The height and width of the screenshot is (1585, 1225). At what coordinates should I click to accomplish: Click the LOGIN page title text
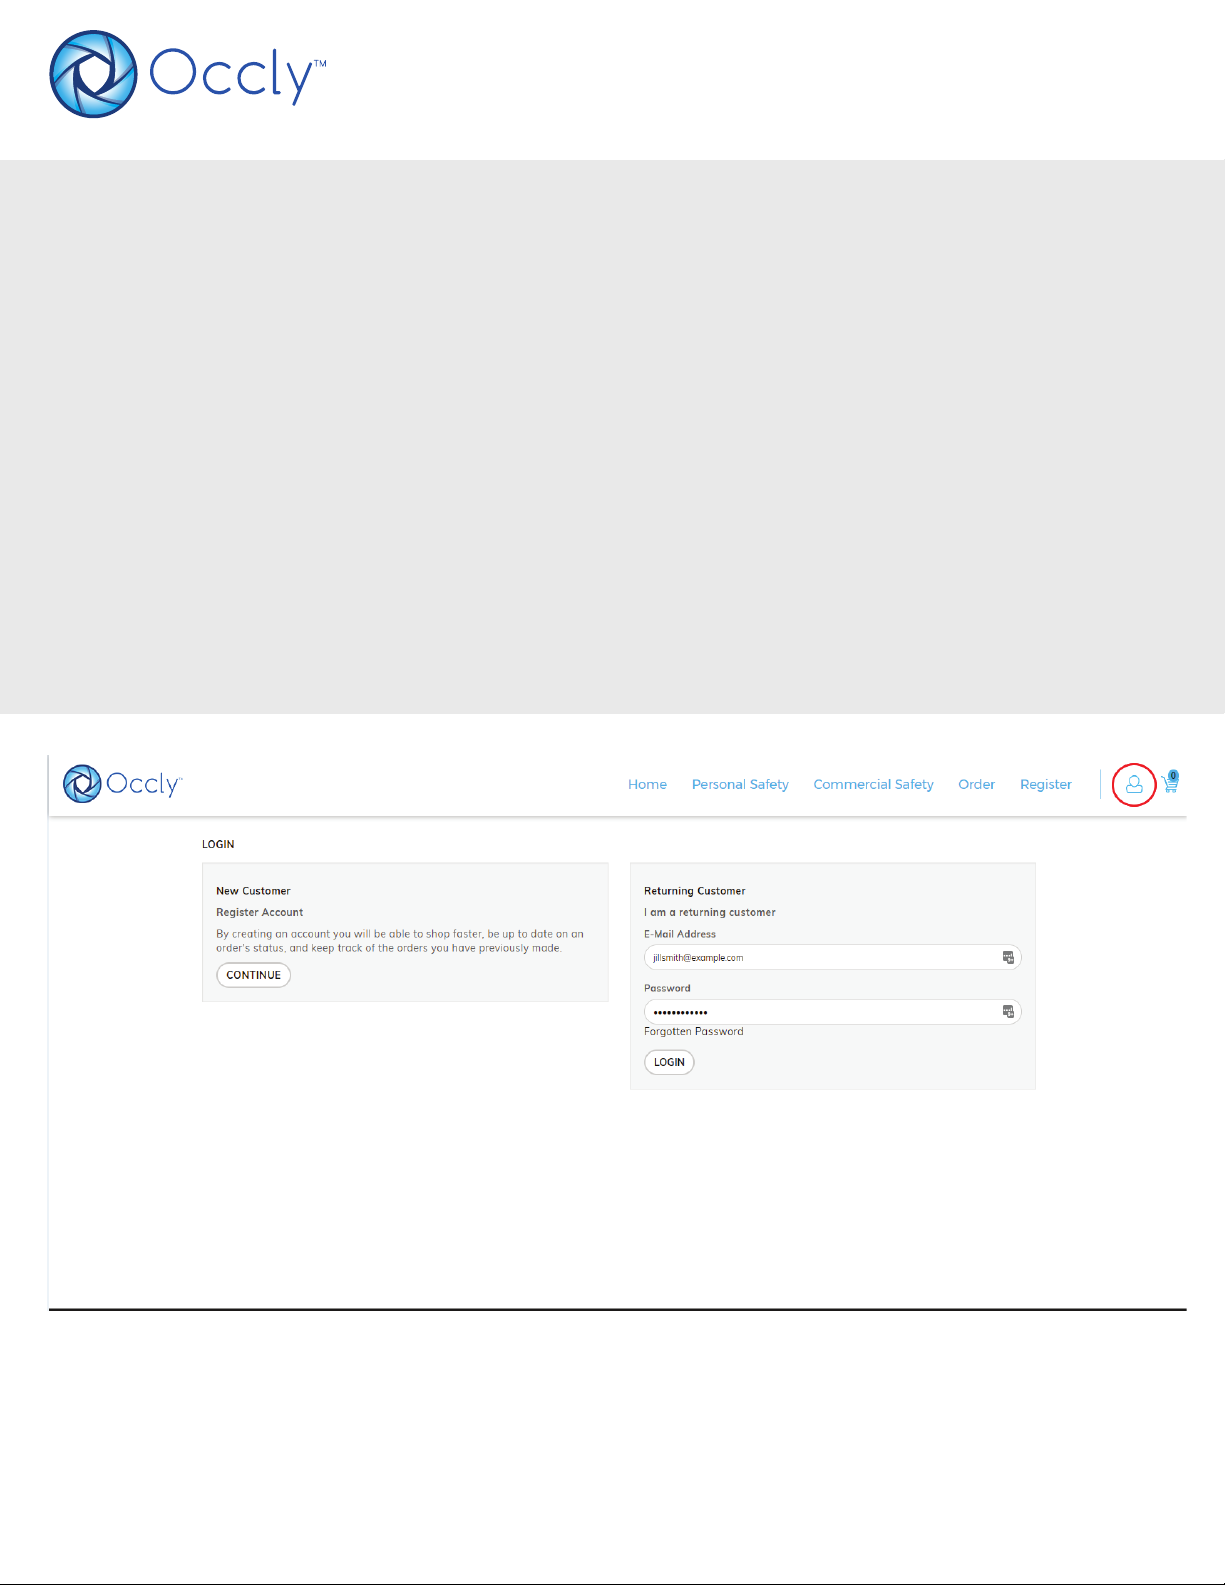point(218,844)
